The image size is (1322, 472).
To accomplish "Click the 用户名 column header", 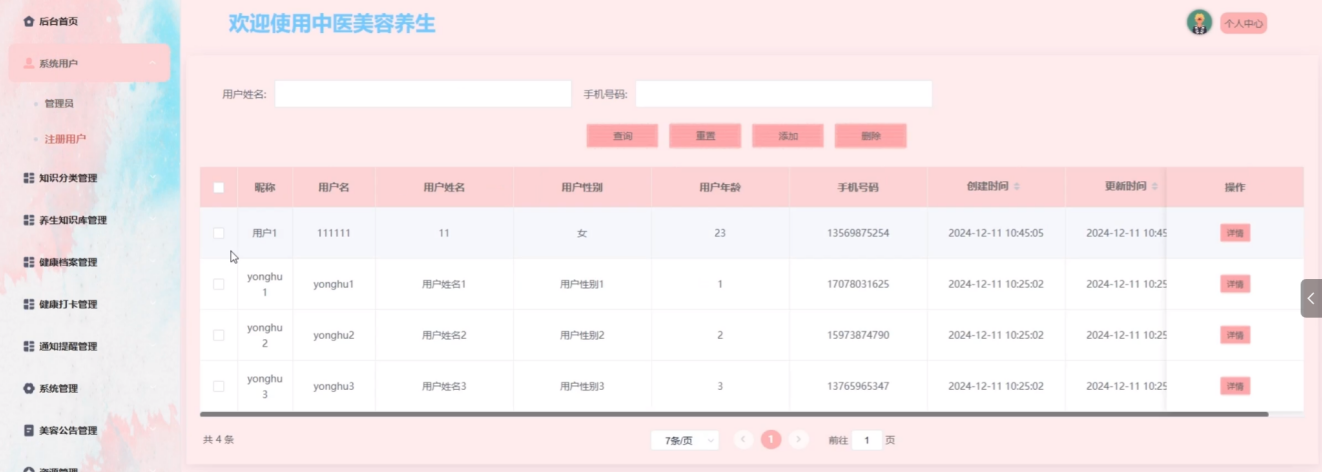I will coord(334,187).
